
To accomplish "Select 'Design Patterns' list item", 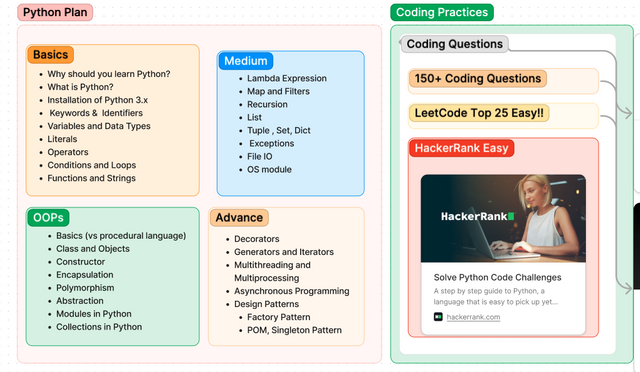I will tap(266, 305).
